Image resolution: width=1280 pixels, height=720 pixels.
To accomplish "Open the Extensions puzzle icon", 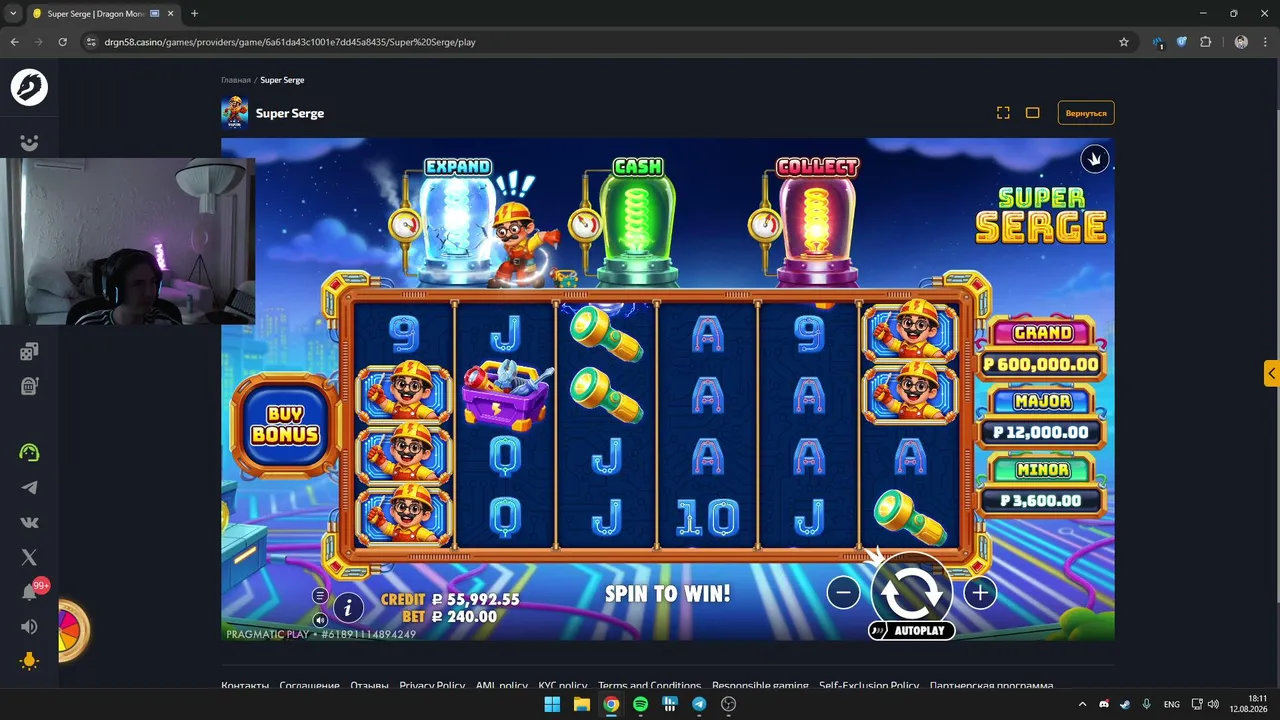I will [x=1205, y=42].
